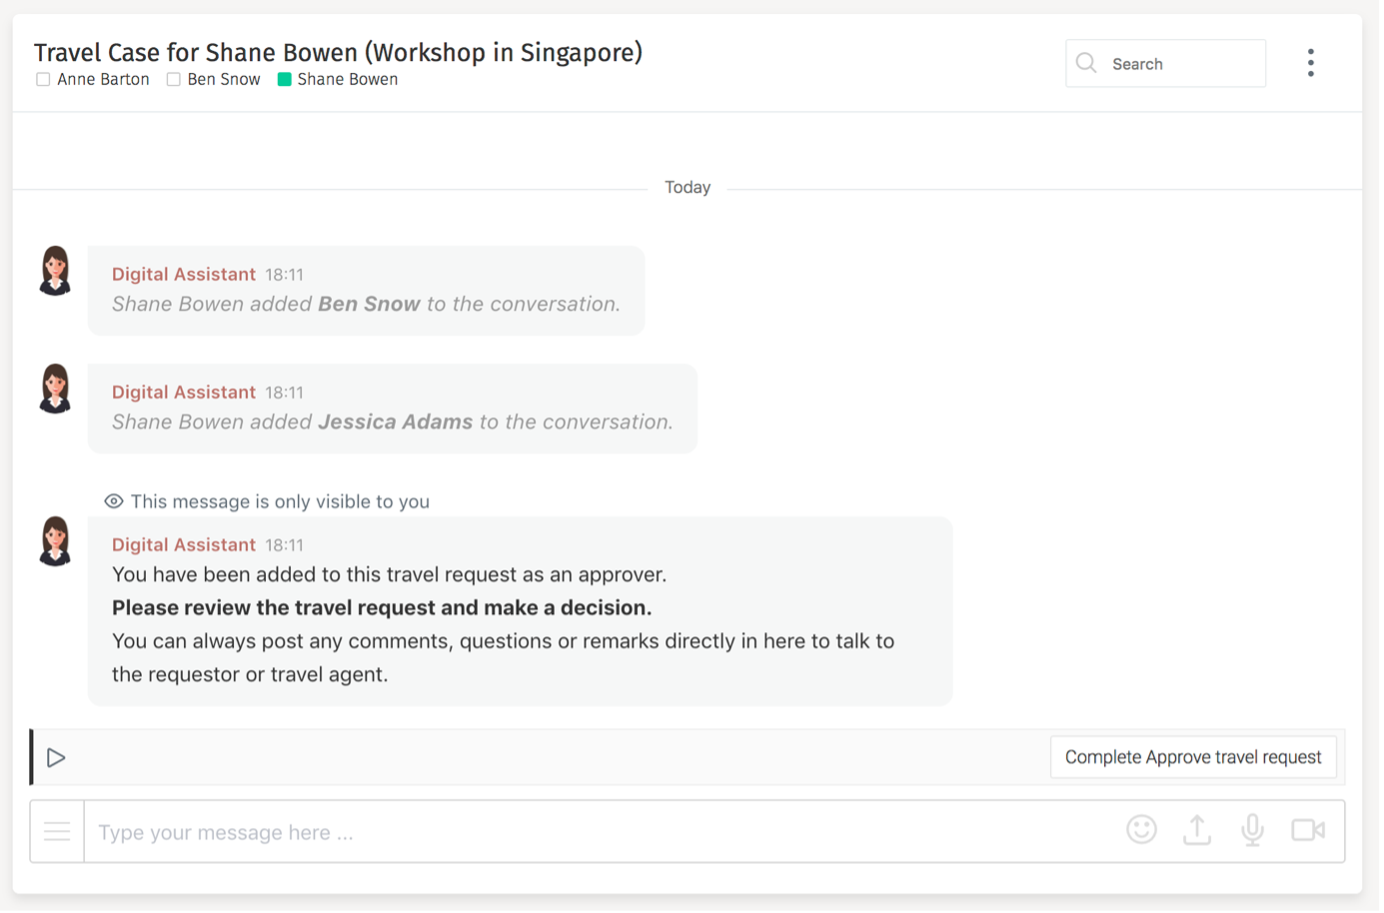
Task: Toggle the Anne Barton participant checkbox
Action: [x=43, y=78]
